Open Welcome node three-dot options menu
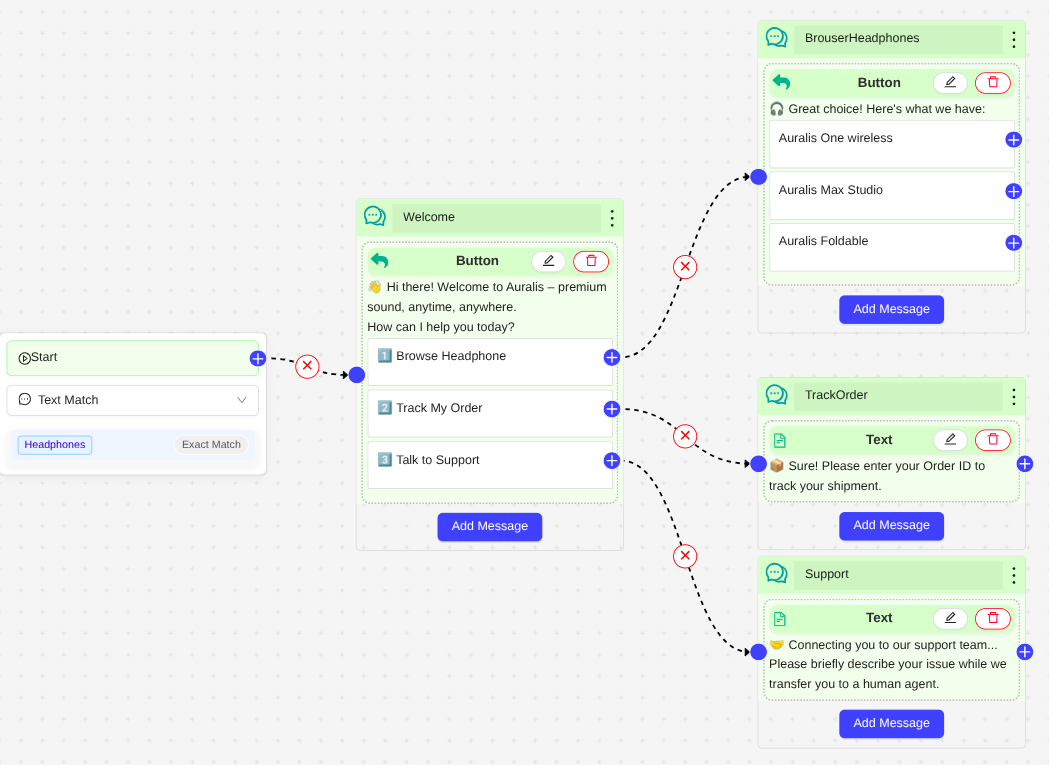This screenshot has width=1049, height=765. 612,218
